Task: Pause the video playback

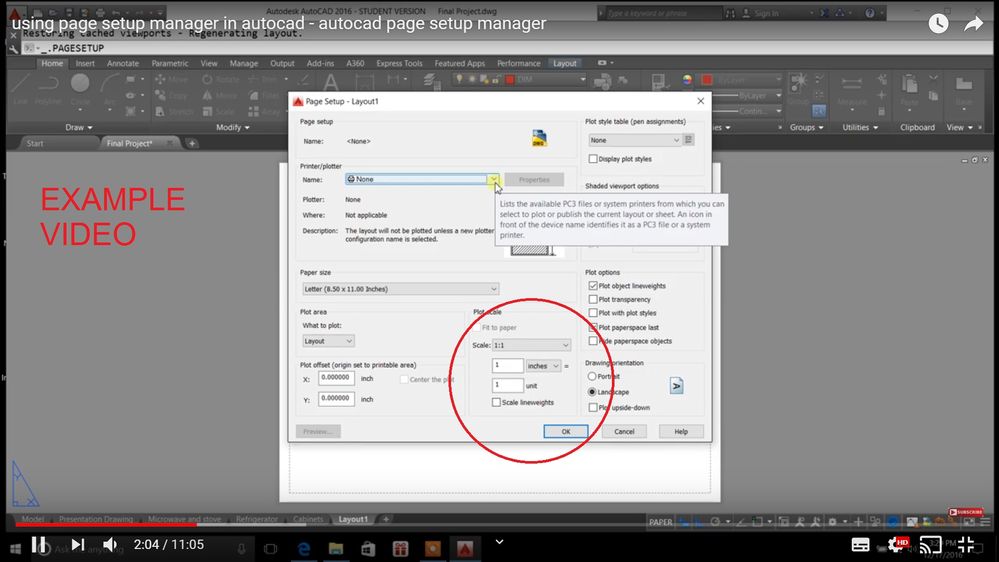Action: [x=39, y=545]
